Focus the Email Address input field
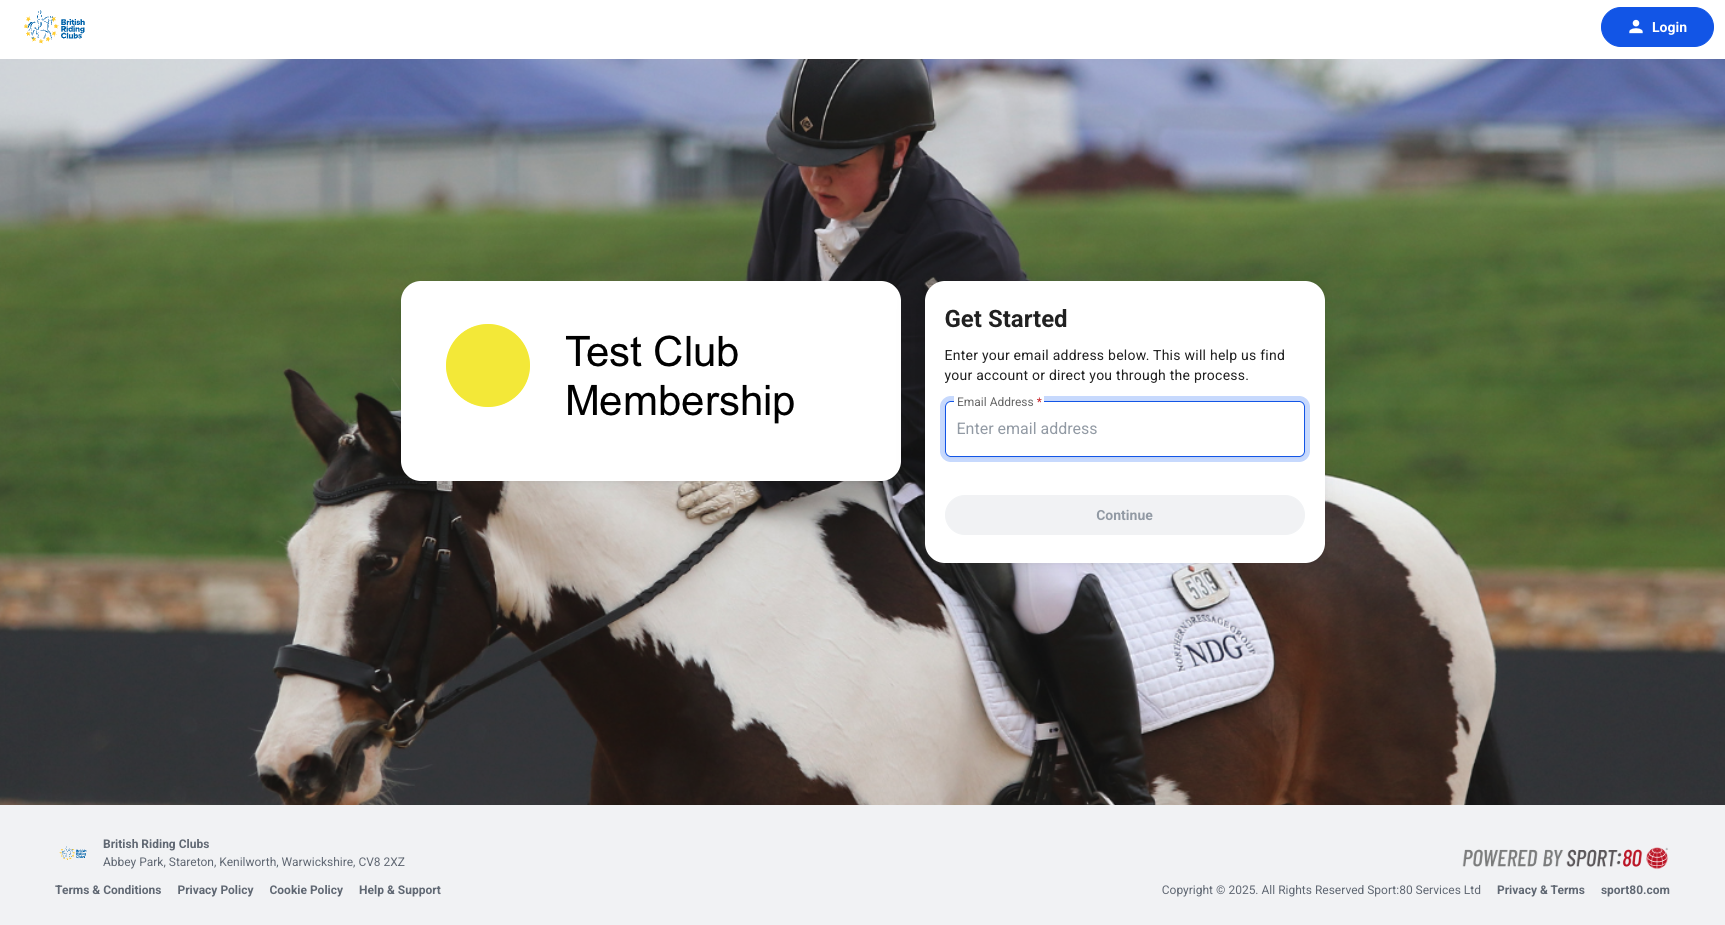Viewport: 1725px width, 925px height. pyautogui.click(x=1125, y=429)
